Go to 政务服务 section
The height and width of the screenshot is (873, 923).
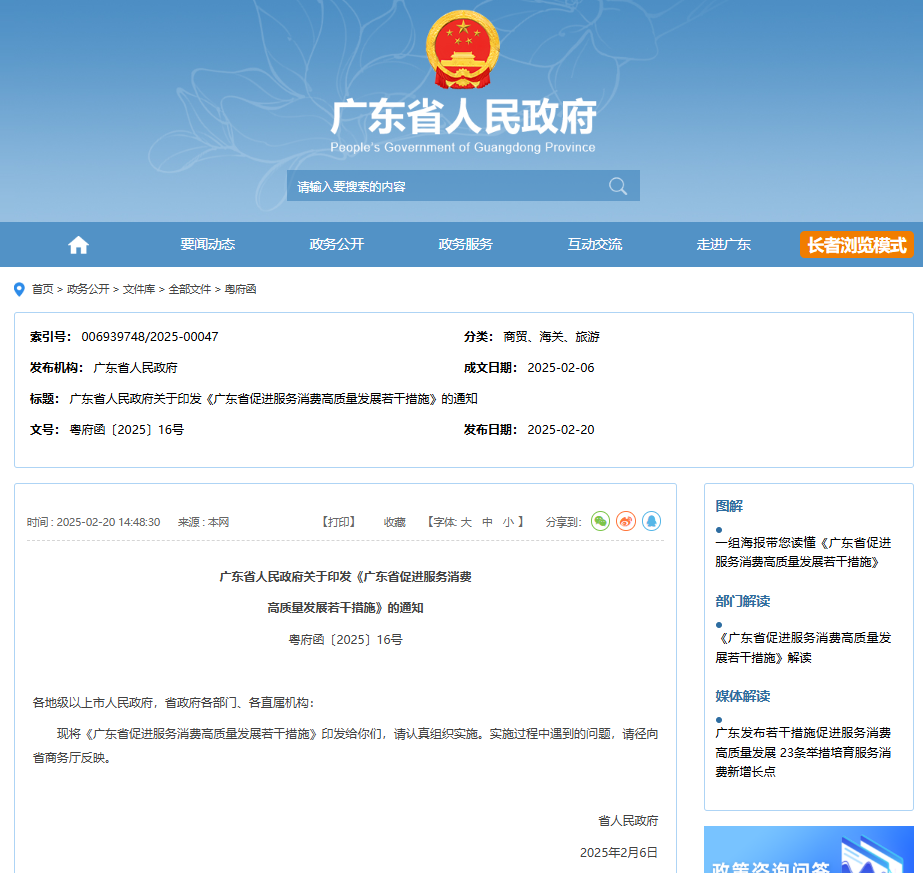[465, 245]
